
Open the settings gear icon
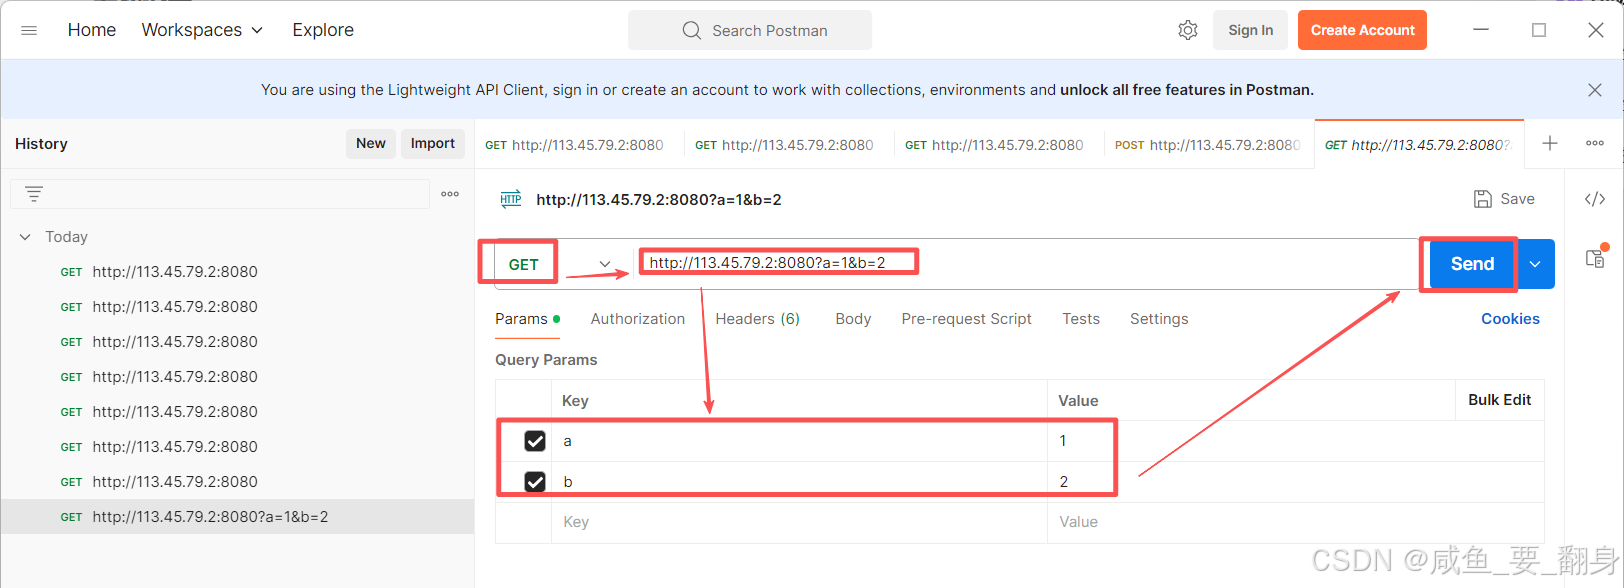pos(1188,30)
